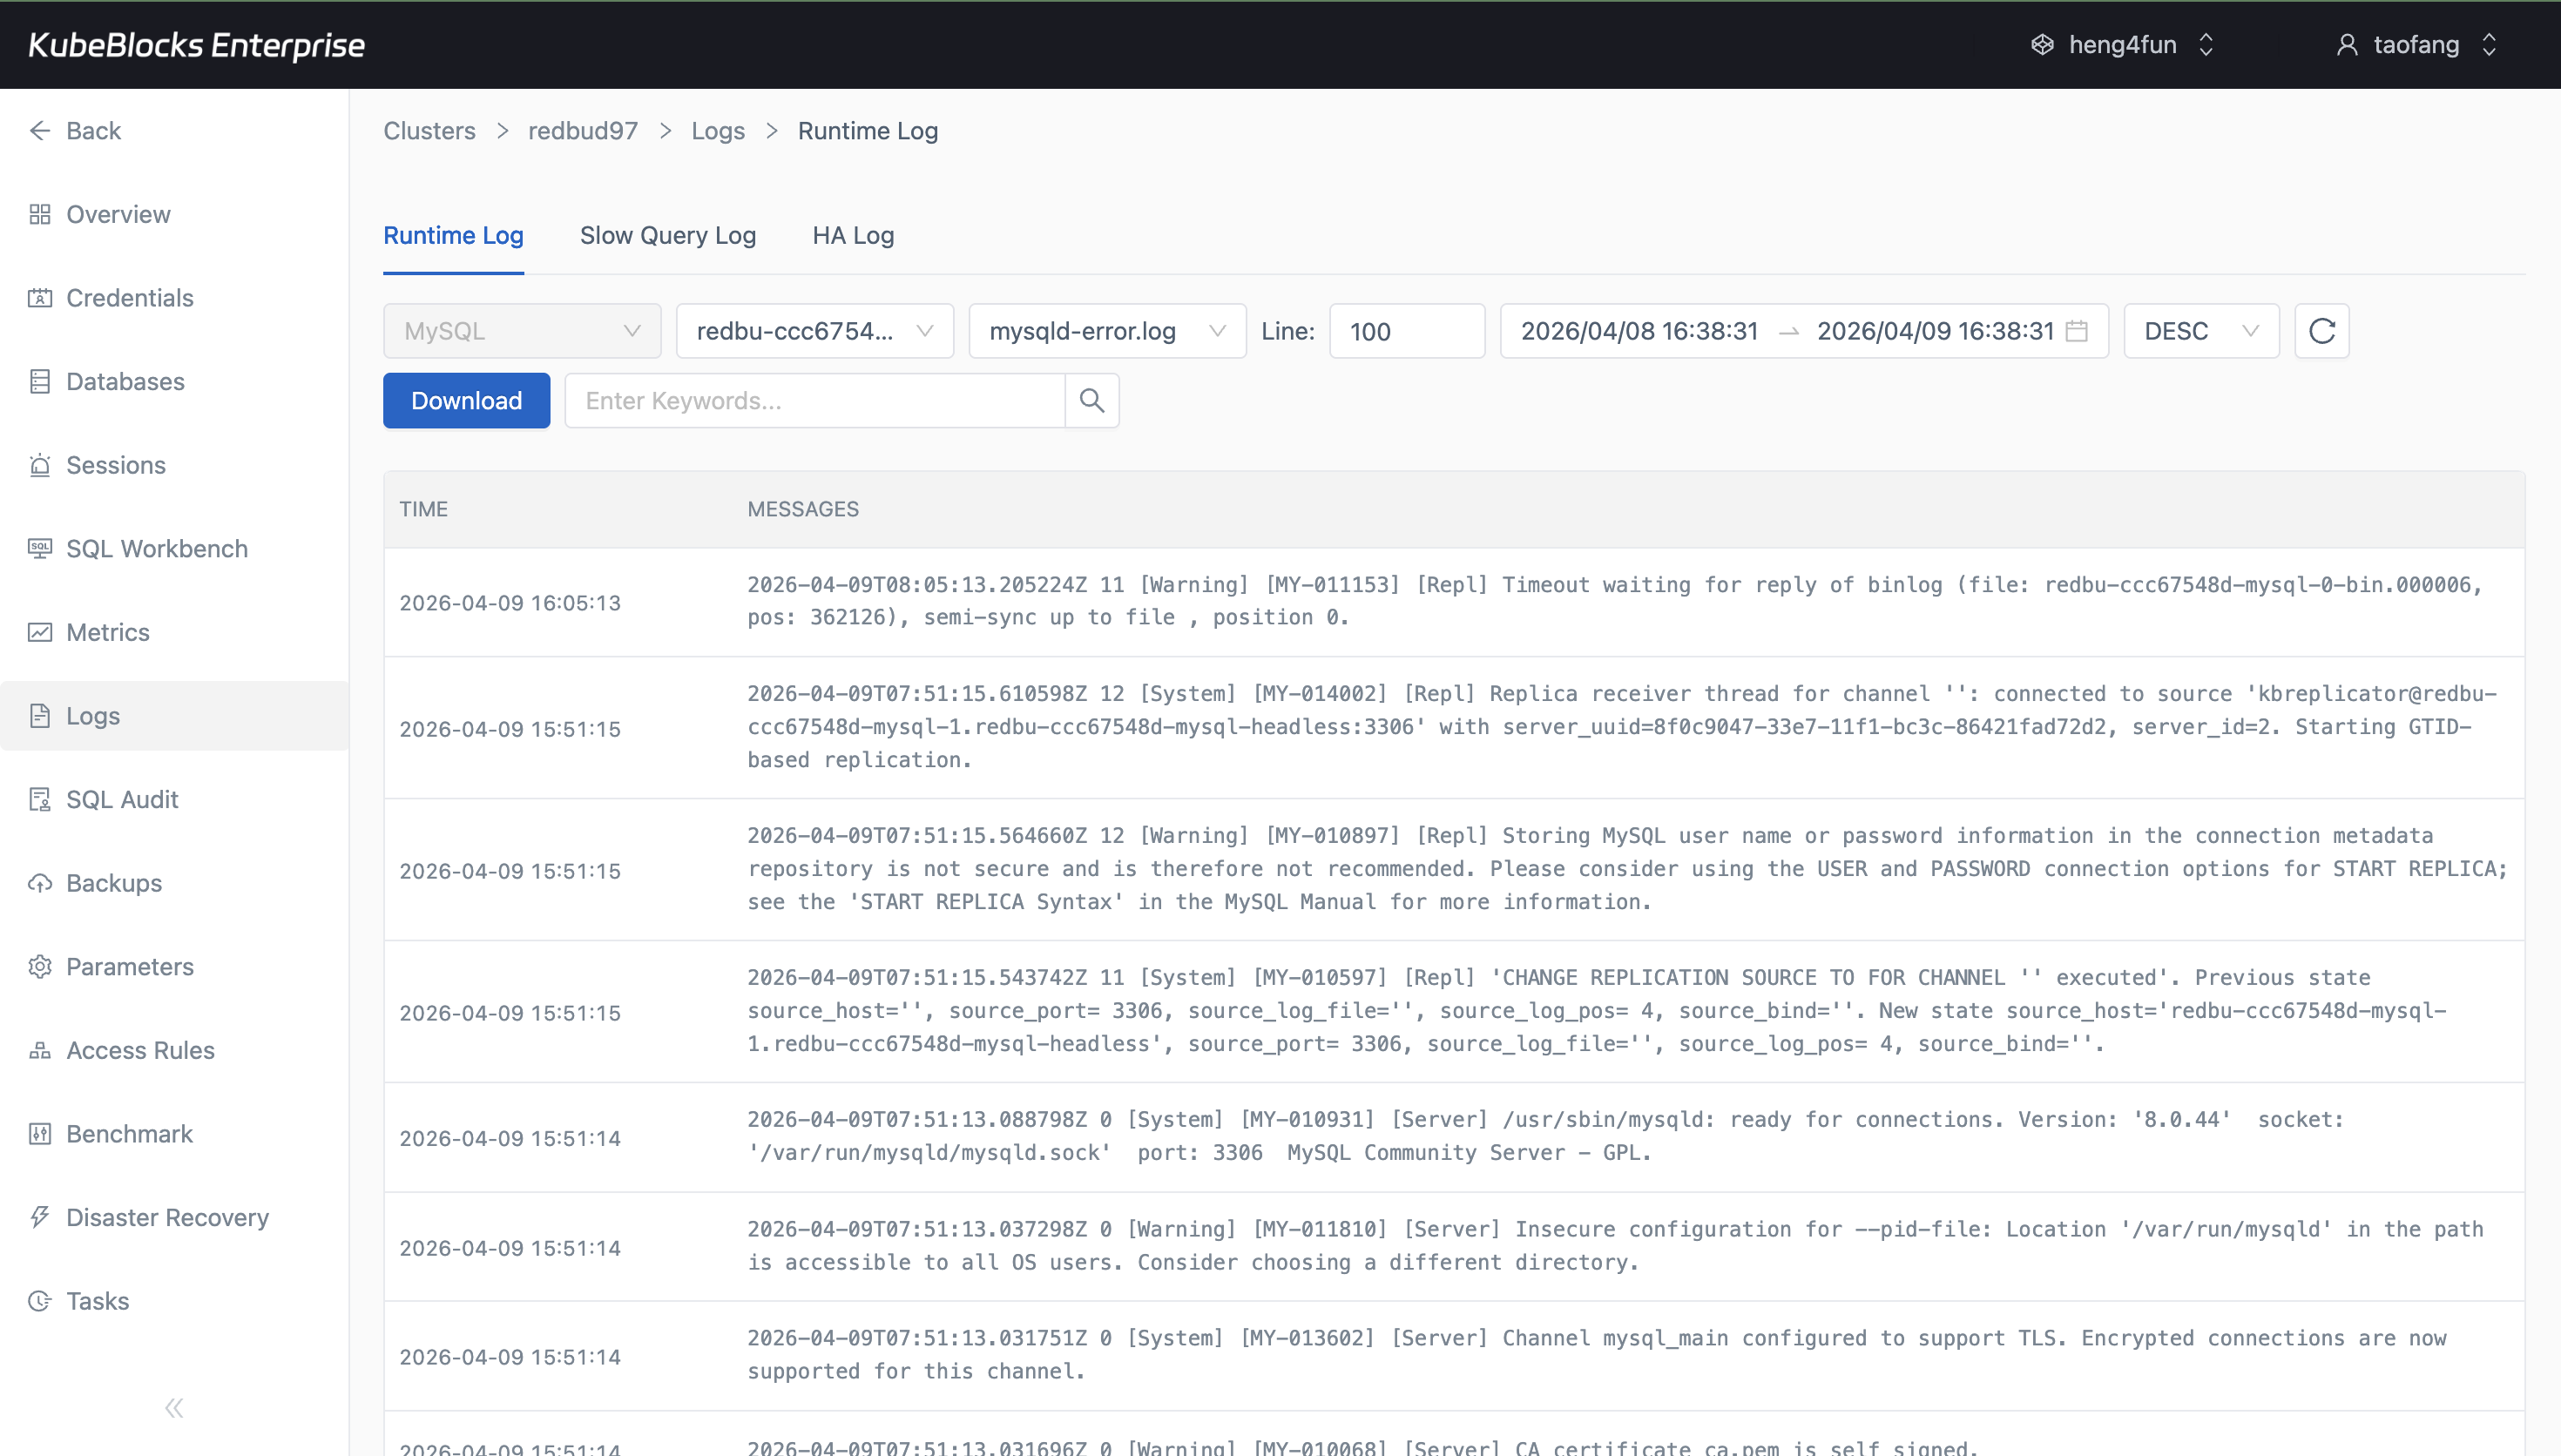Open Disaster Recovery section
Viewport: 2561px width, 1456px height.
click(167, 1217)
